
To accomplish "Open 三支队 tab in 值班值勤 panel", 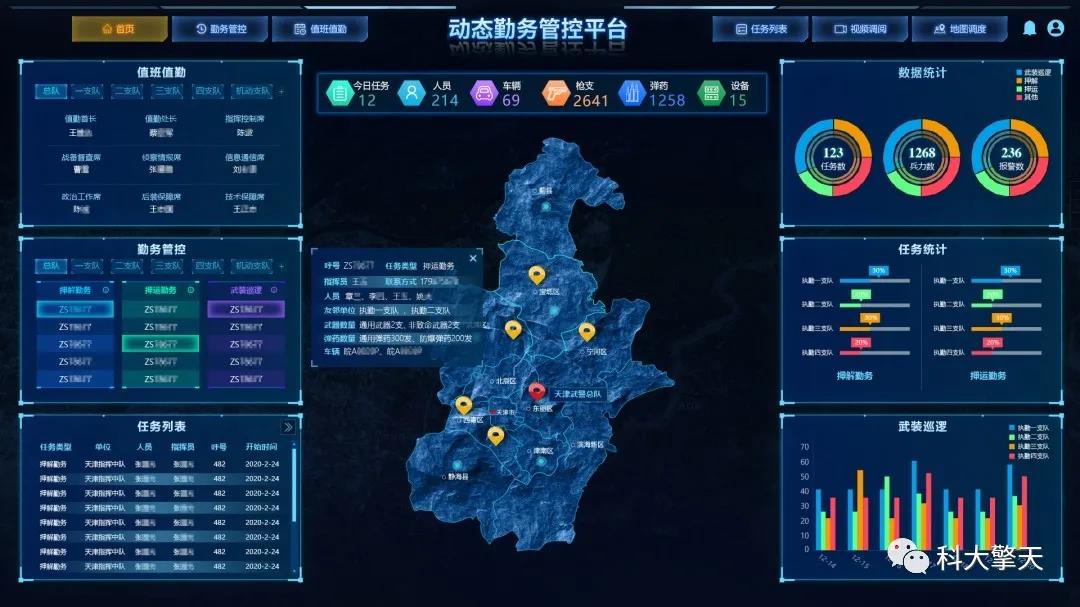I will (167, 91).
